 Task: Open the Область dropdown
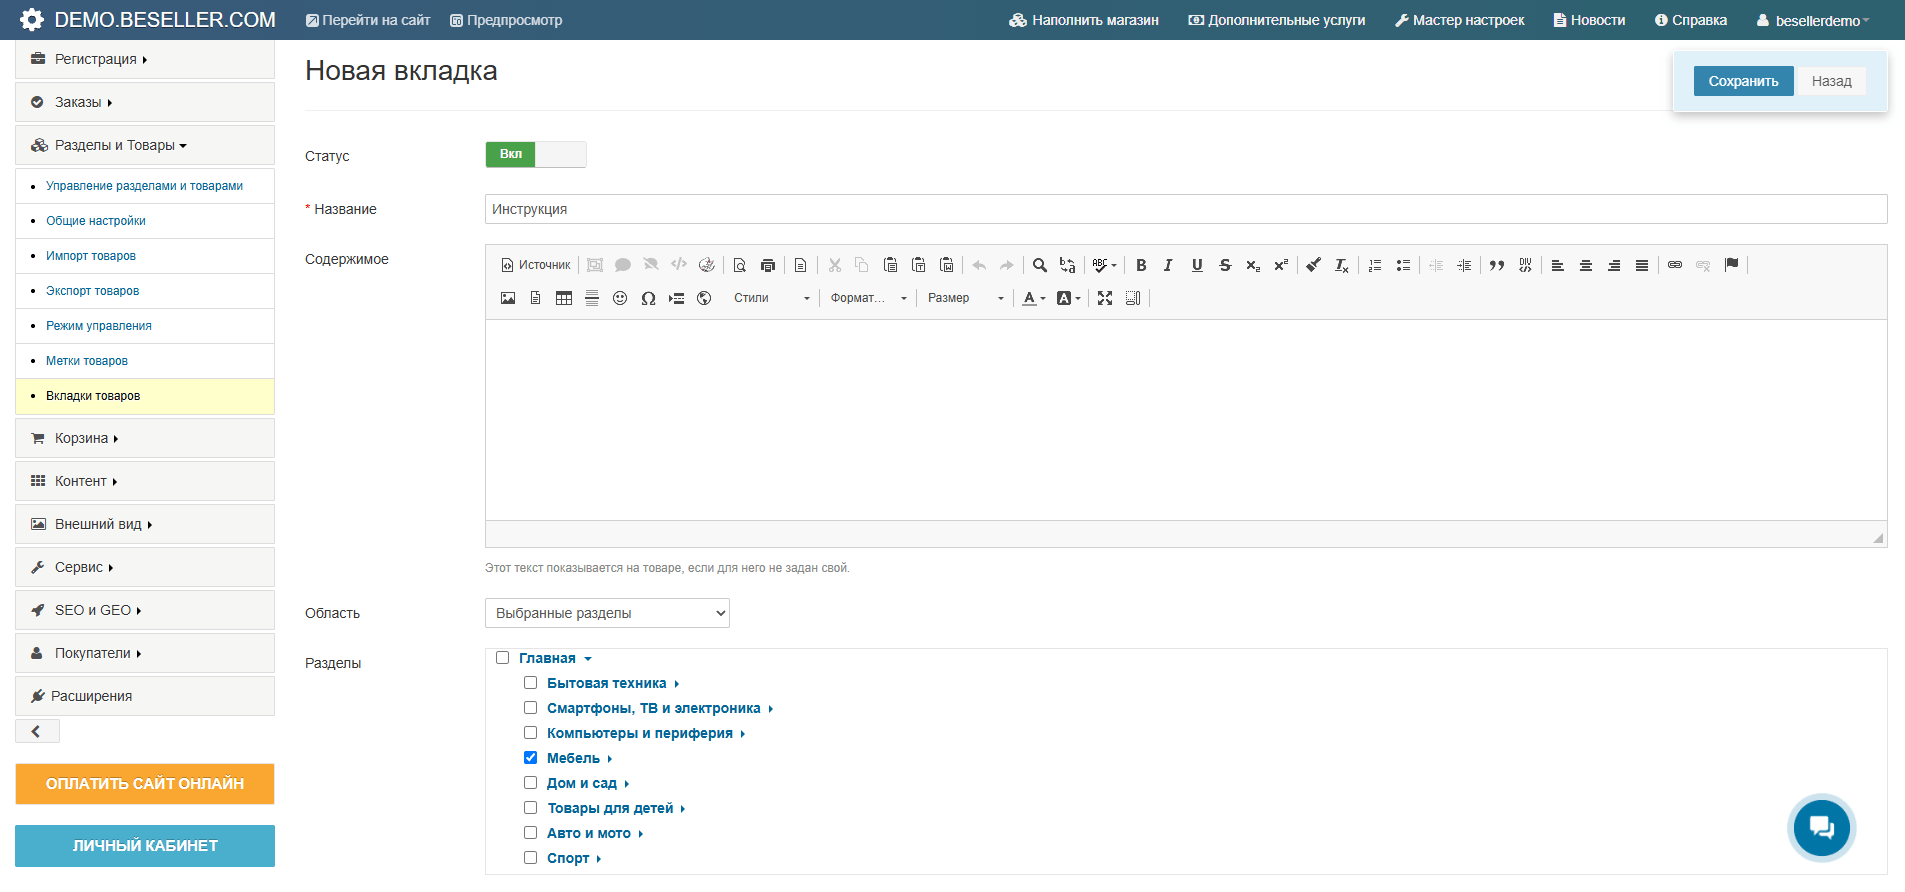607,613
